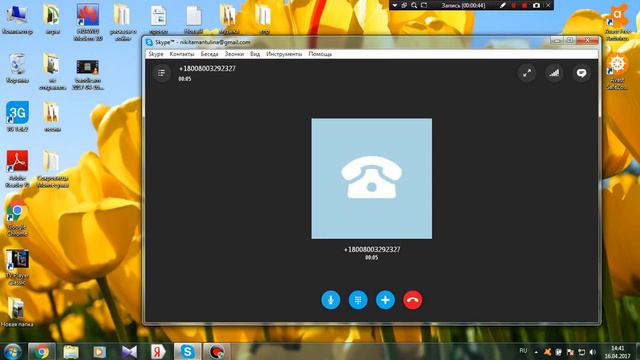This screenshot has width=640, height=360.
Task: Select the Avast SafeZone desktop shortcut
Action: tap(618, 72)
